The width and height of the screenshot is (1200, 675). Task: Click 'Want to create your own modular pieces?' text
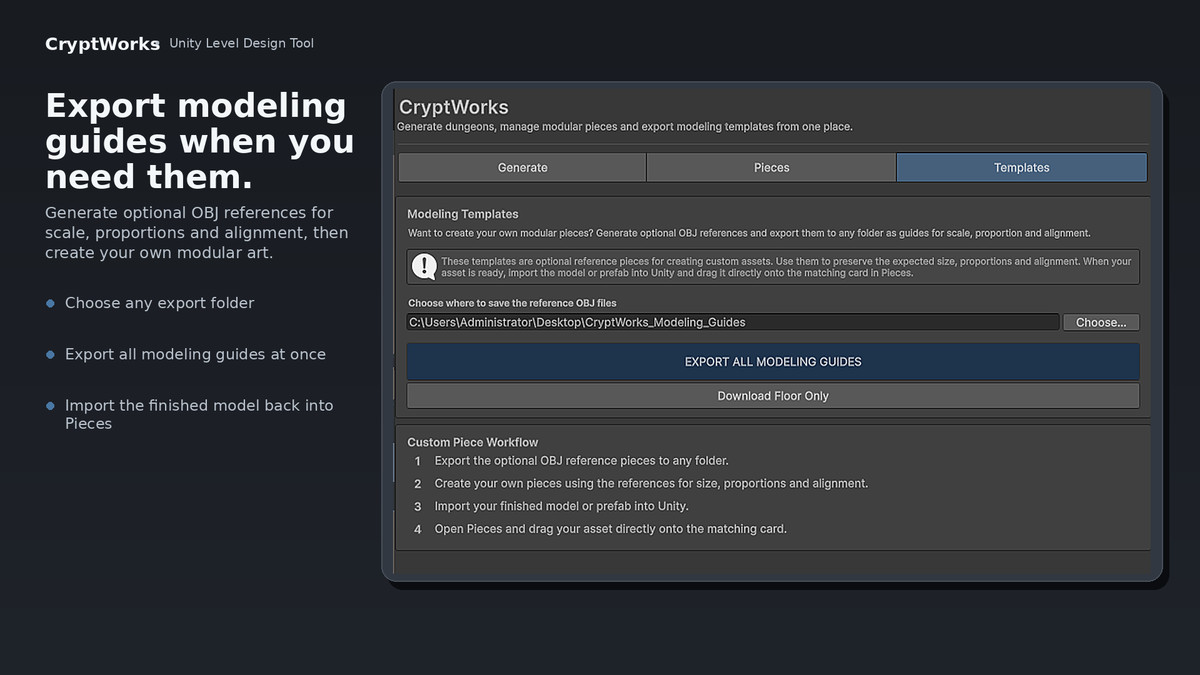[749, 233]
